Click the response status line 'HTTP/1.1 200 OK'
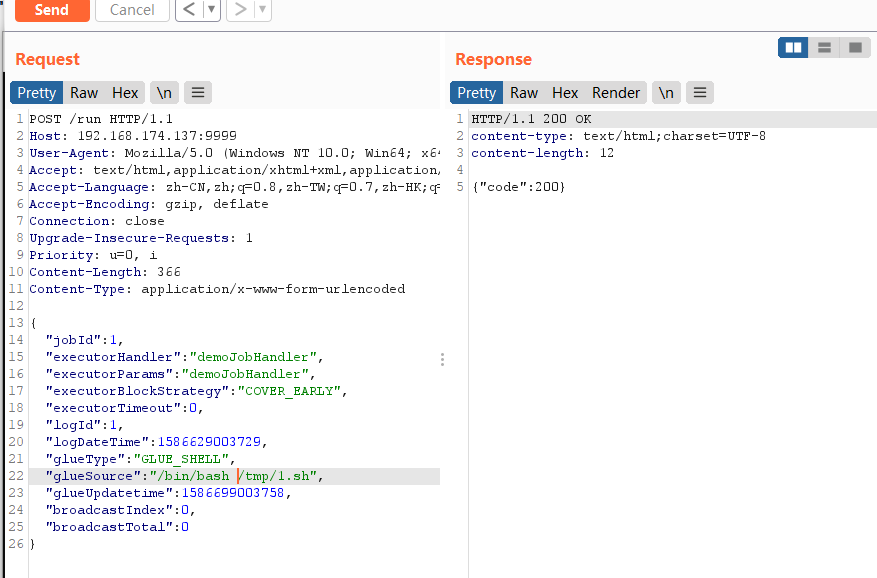The width and height of the screenshot is (877, 578). coord(531,119)
